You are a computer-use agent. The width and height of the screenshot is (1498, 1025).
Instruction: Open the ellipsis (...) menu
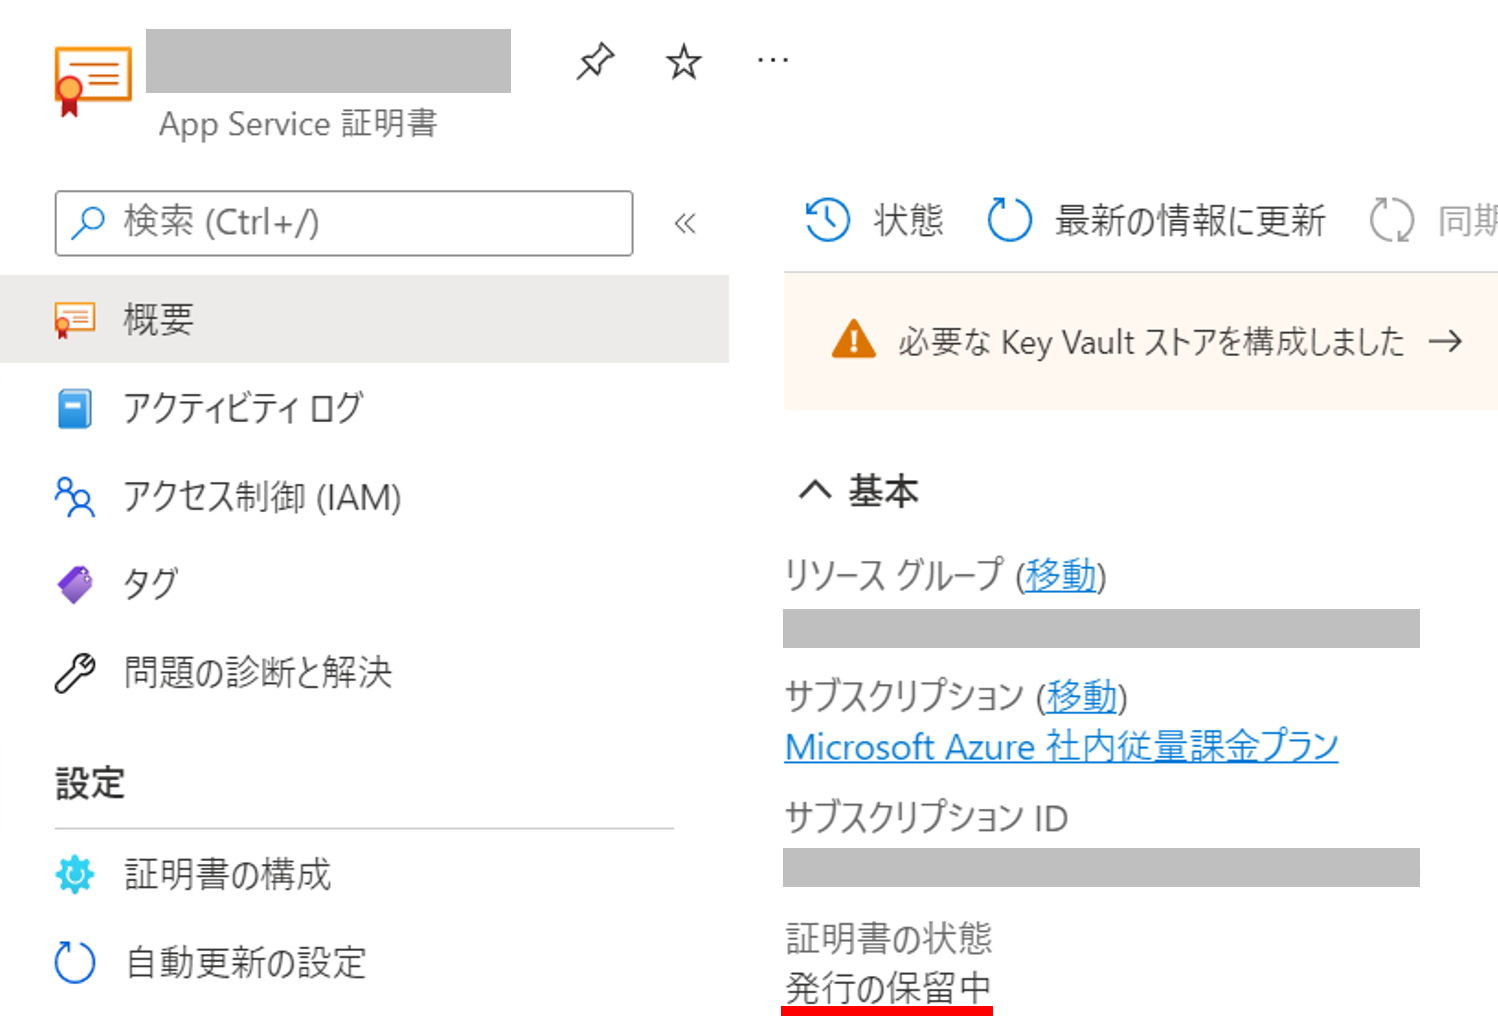pos(772,60)
